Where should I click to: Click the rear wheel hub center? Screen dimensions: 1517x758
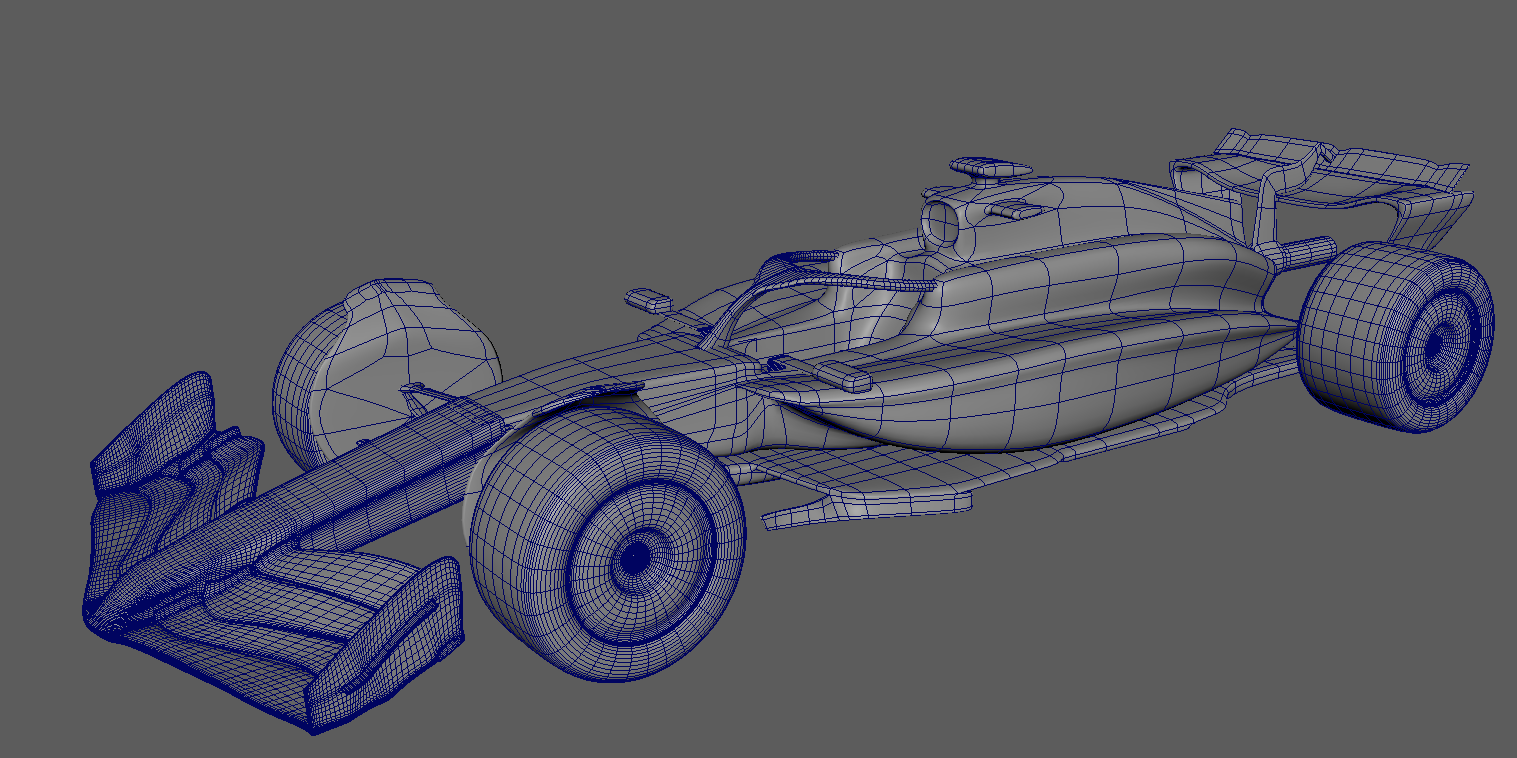(1439, 343)
